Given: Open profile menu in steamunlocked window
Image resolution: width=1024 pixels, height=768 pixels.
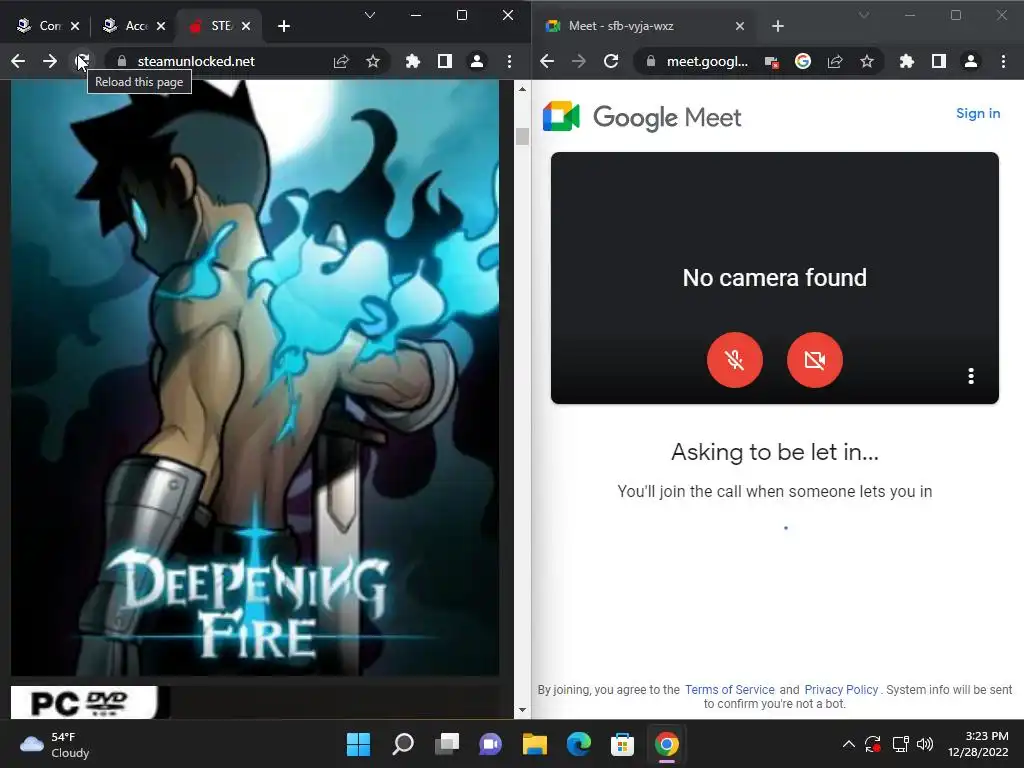Looking at the screenshot, I should tap(477, 61).
